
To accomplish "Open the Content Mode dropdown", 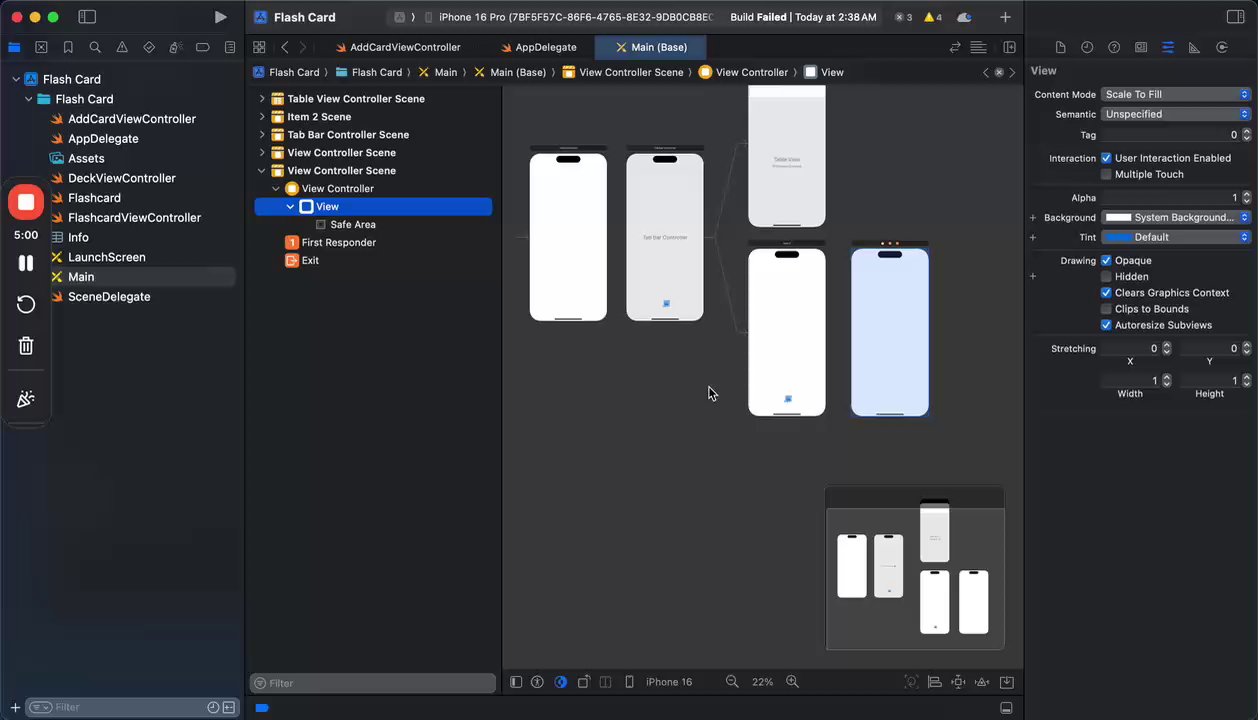I will click(x=1176, y=94).
